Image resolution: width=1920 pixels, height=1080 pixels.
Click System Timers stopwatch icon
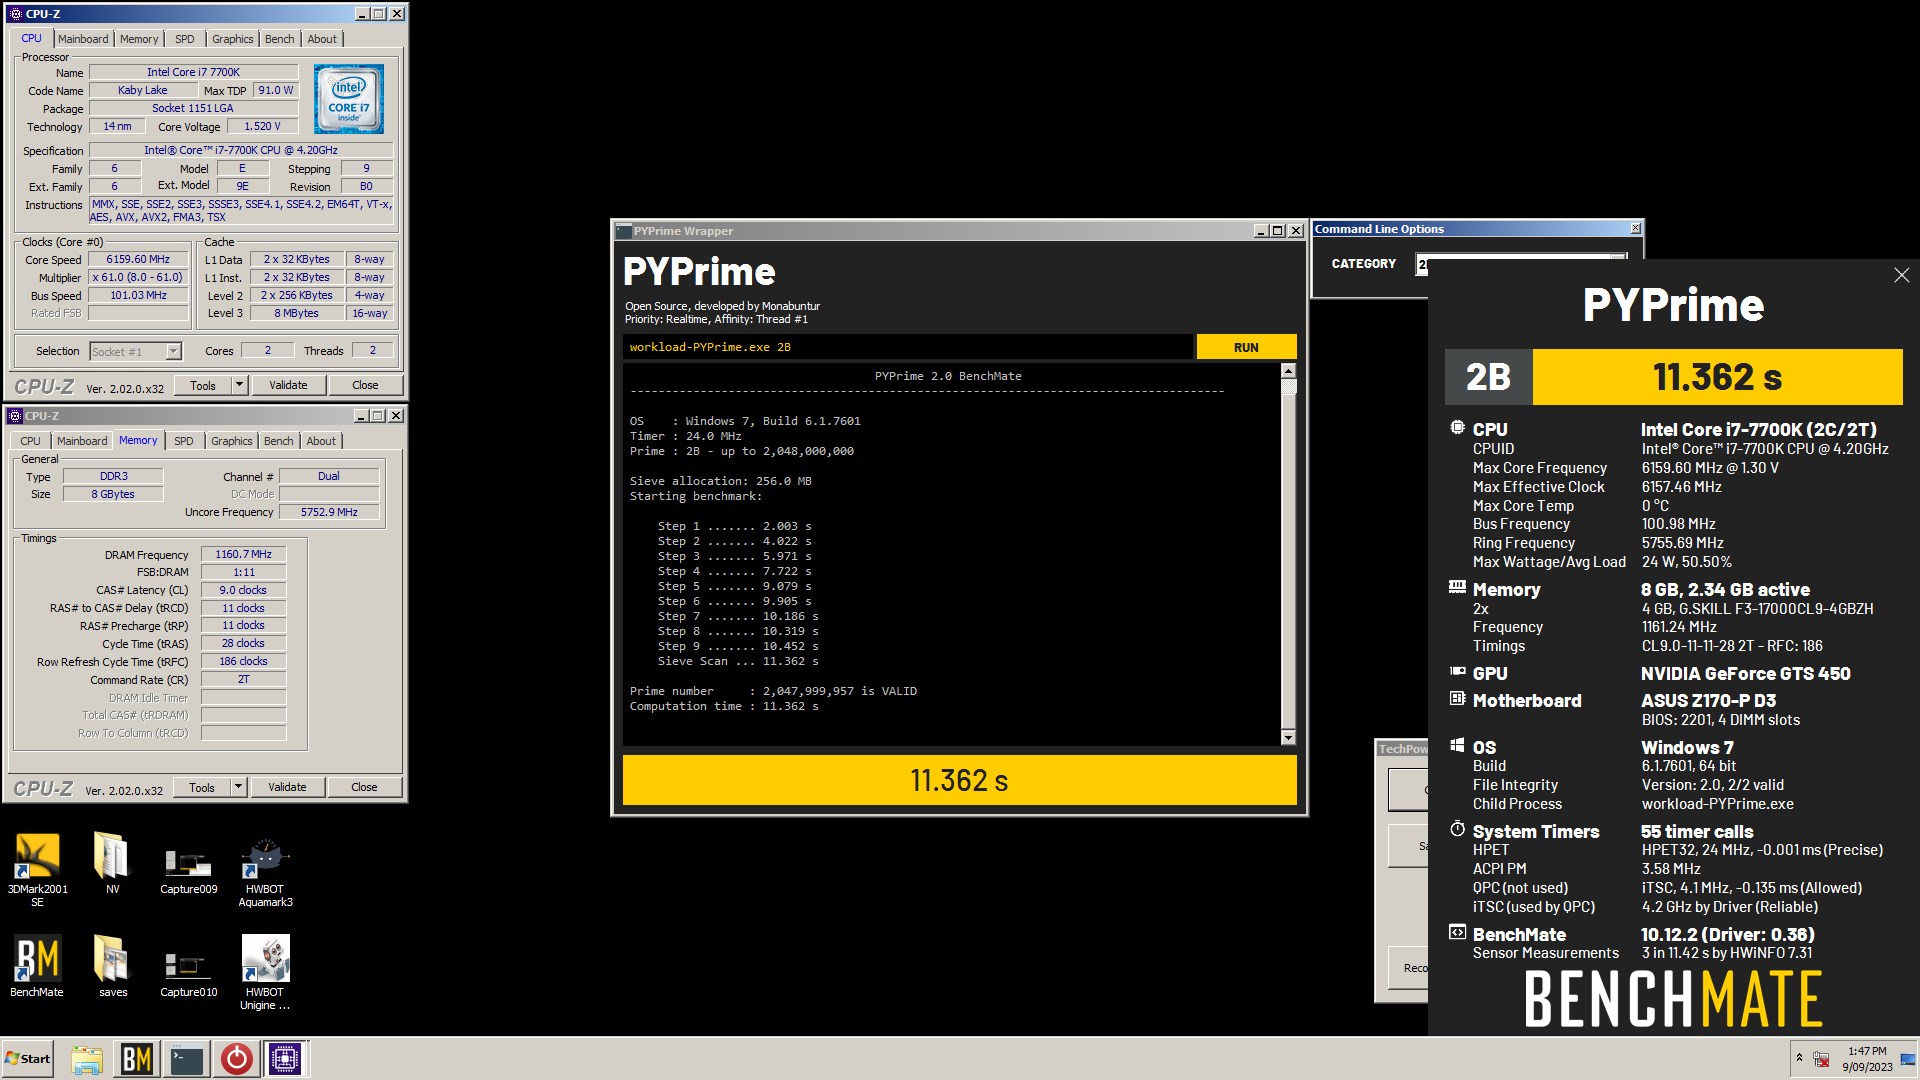pos(1457,829)
